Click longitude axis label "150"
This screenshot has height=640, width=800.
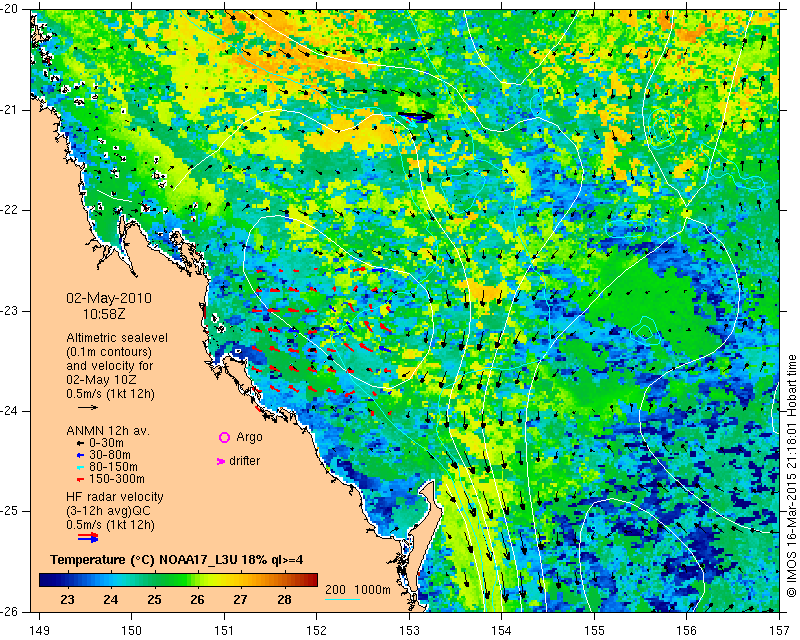pos(132,631)
